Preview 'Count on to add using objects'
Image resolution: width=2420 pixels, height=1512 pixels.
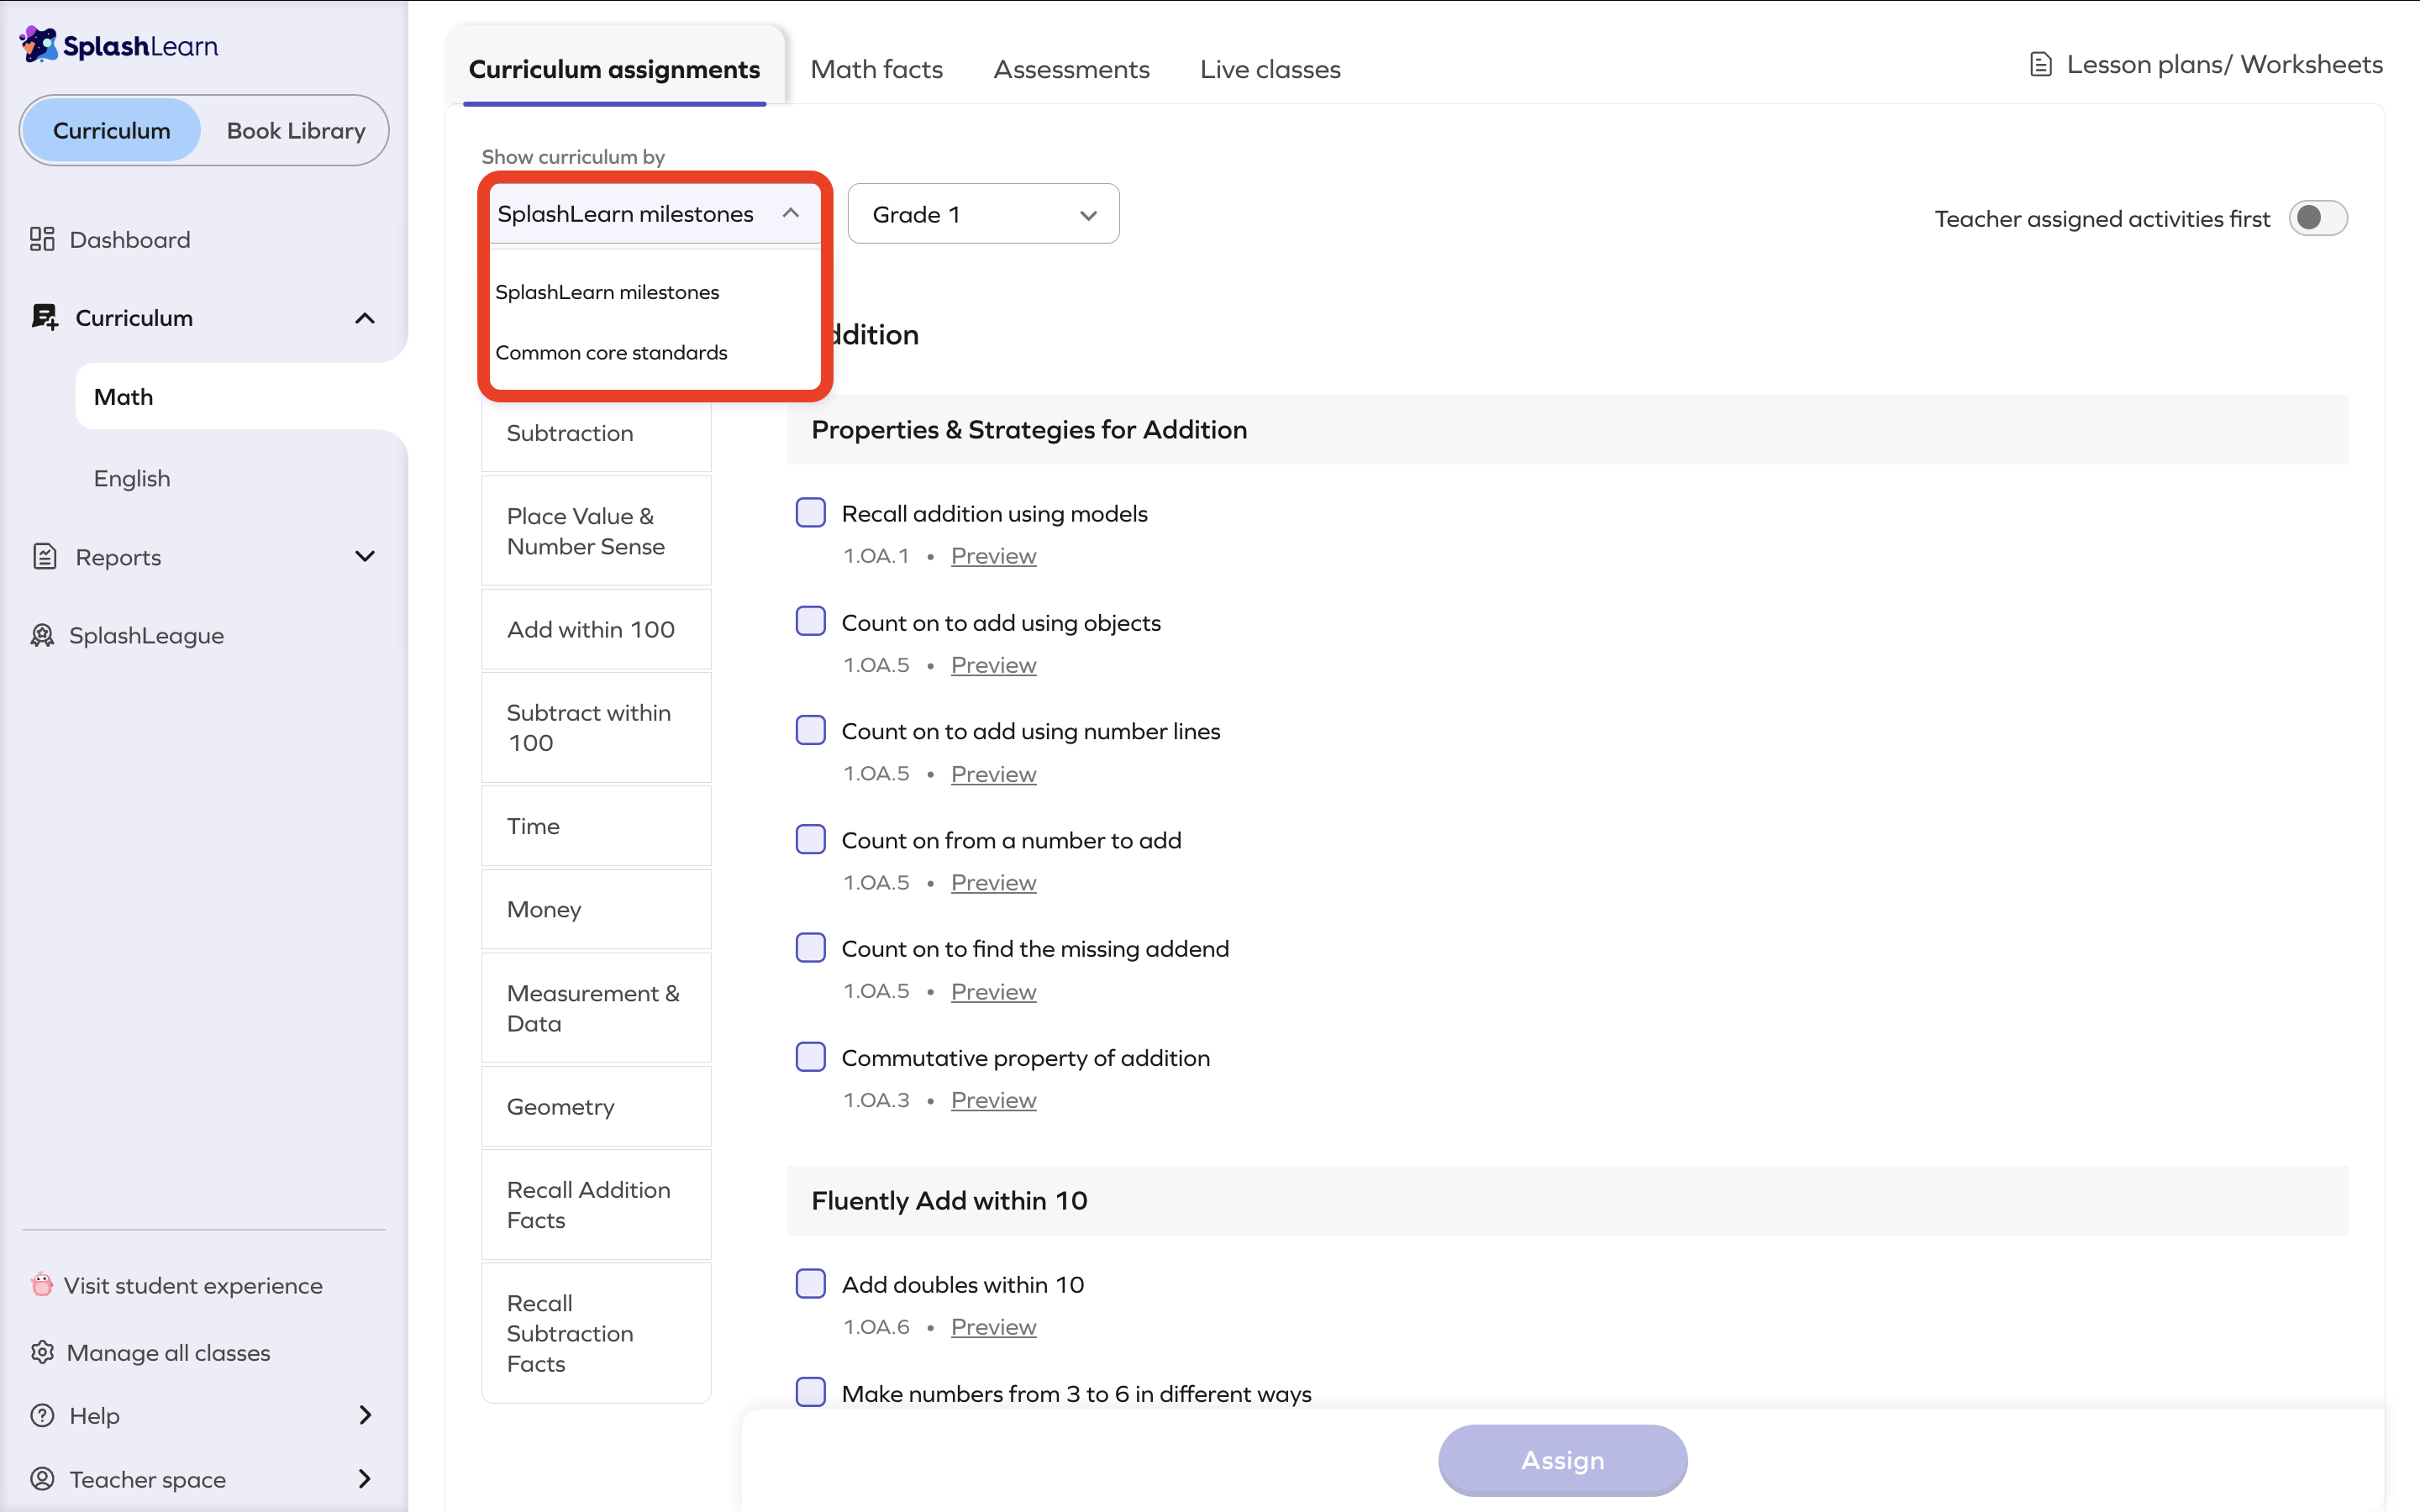[993, 665]
